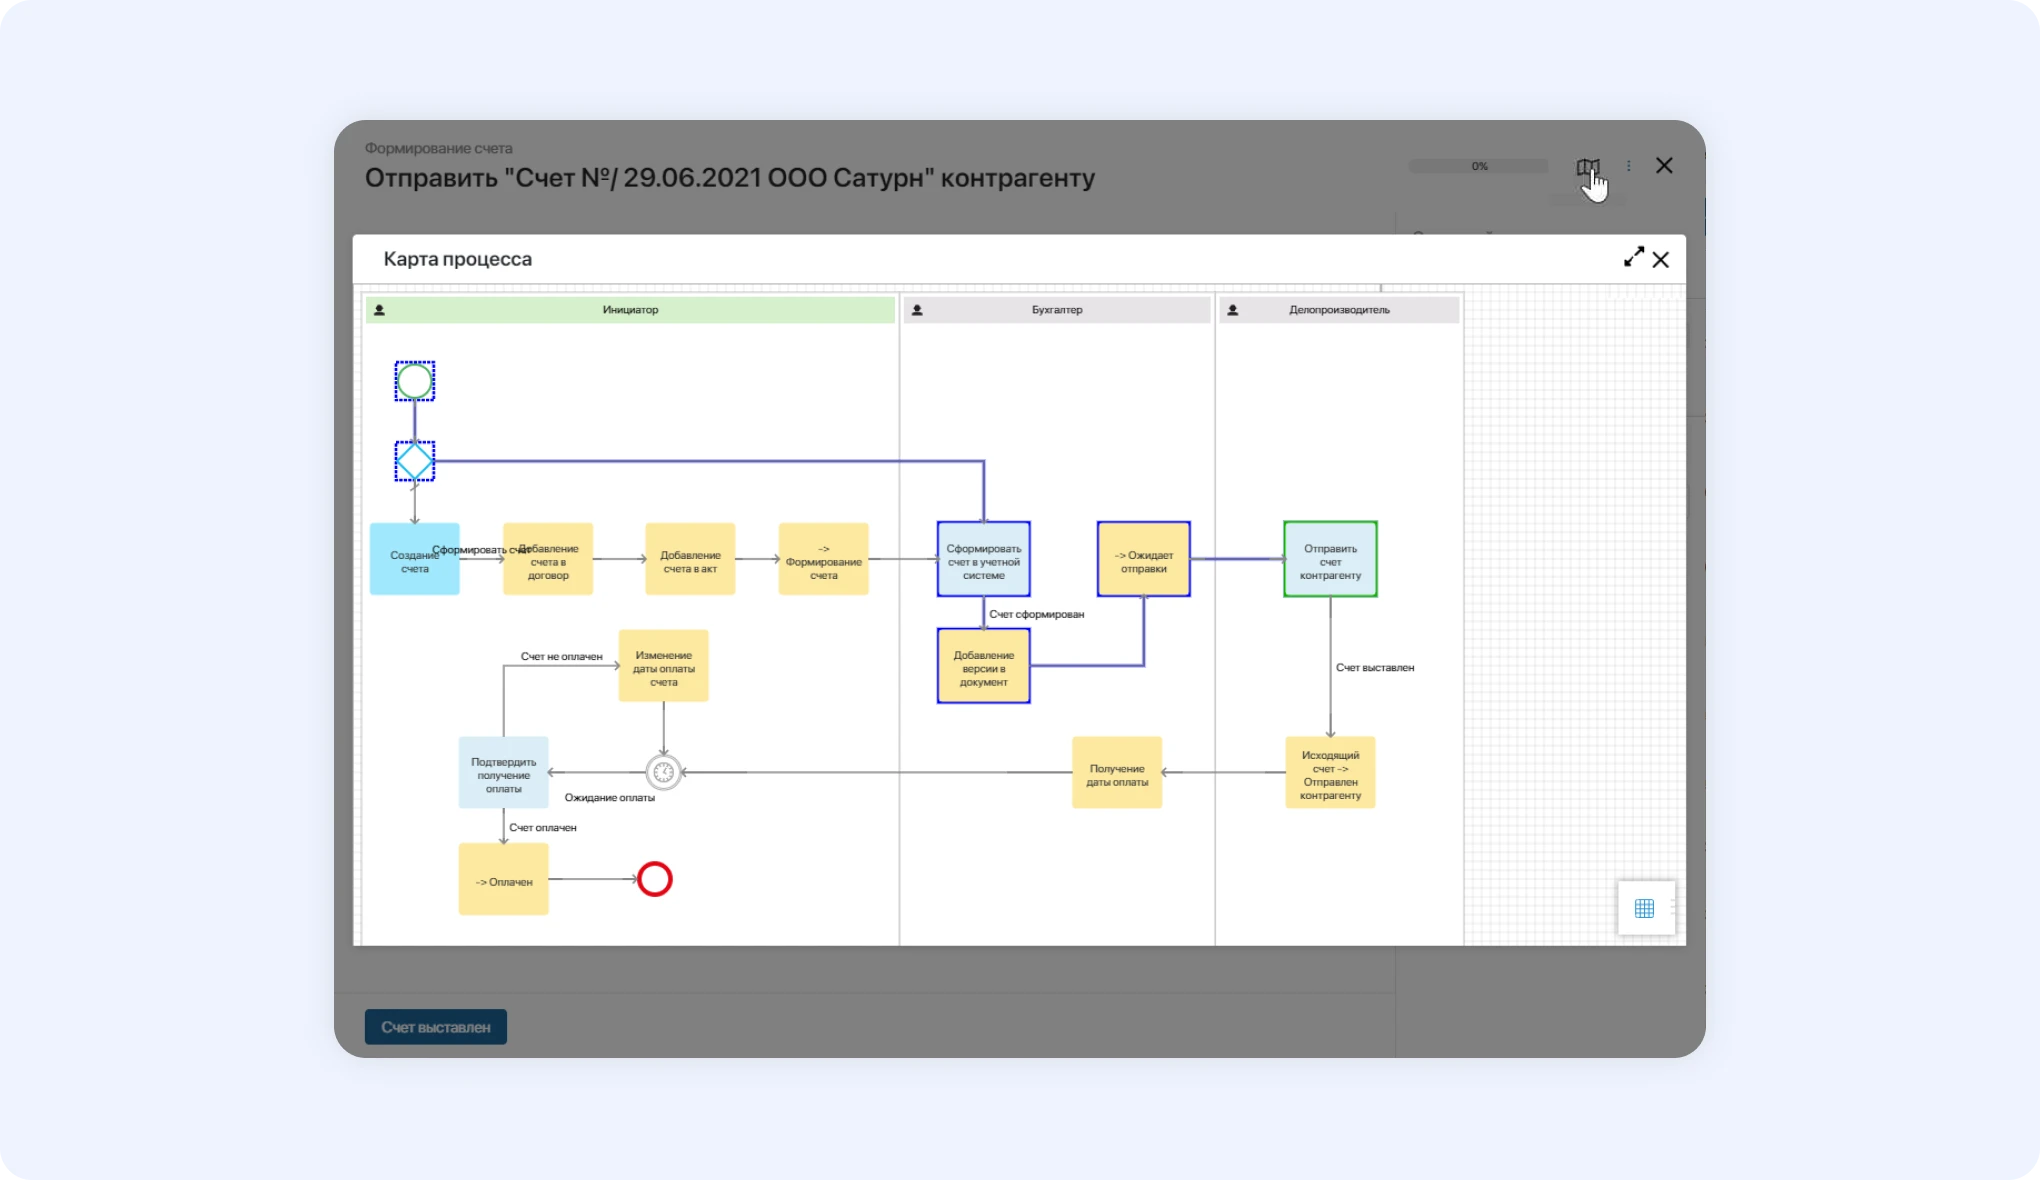The image size is (2040, 1180).
Task: Expand process map to fullscreen
Action: coord(1633,258)
